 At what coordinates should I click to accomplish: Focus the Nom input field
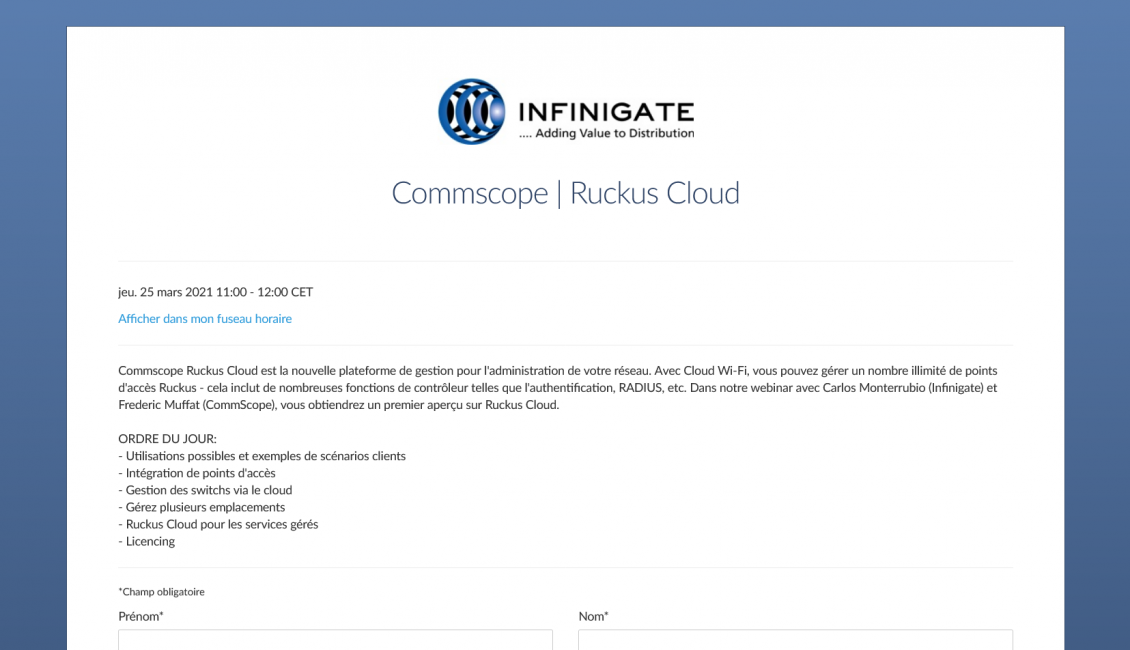point(796,640)
